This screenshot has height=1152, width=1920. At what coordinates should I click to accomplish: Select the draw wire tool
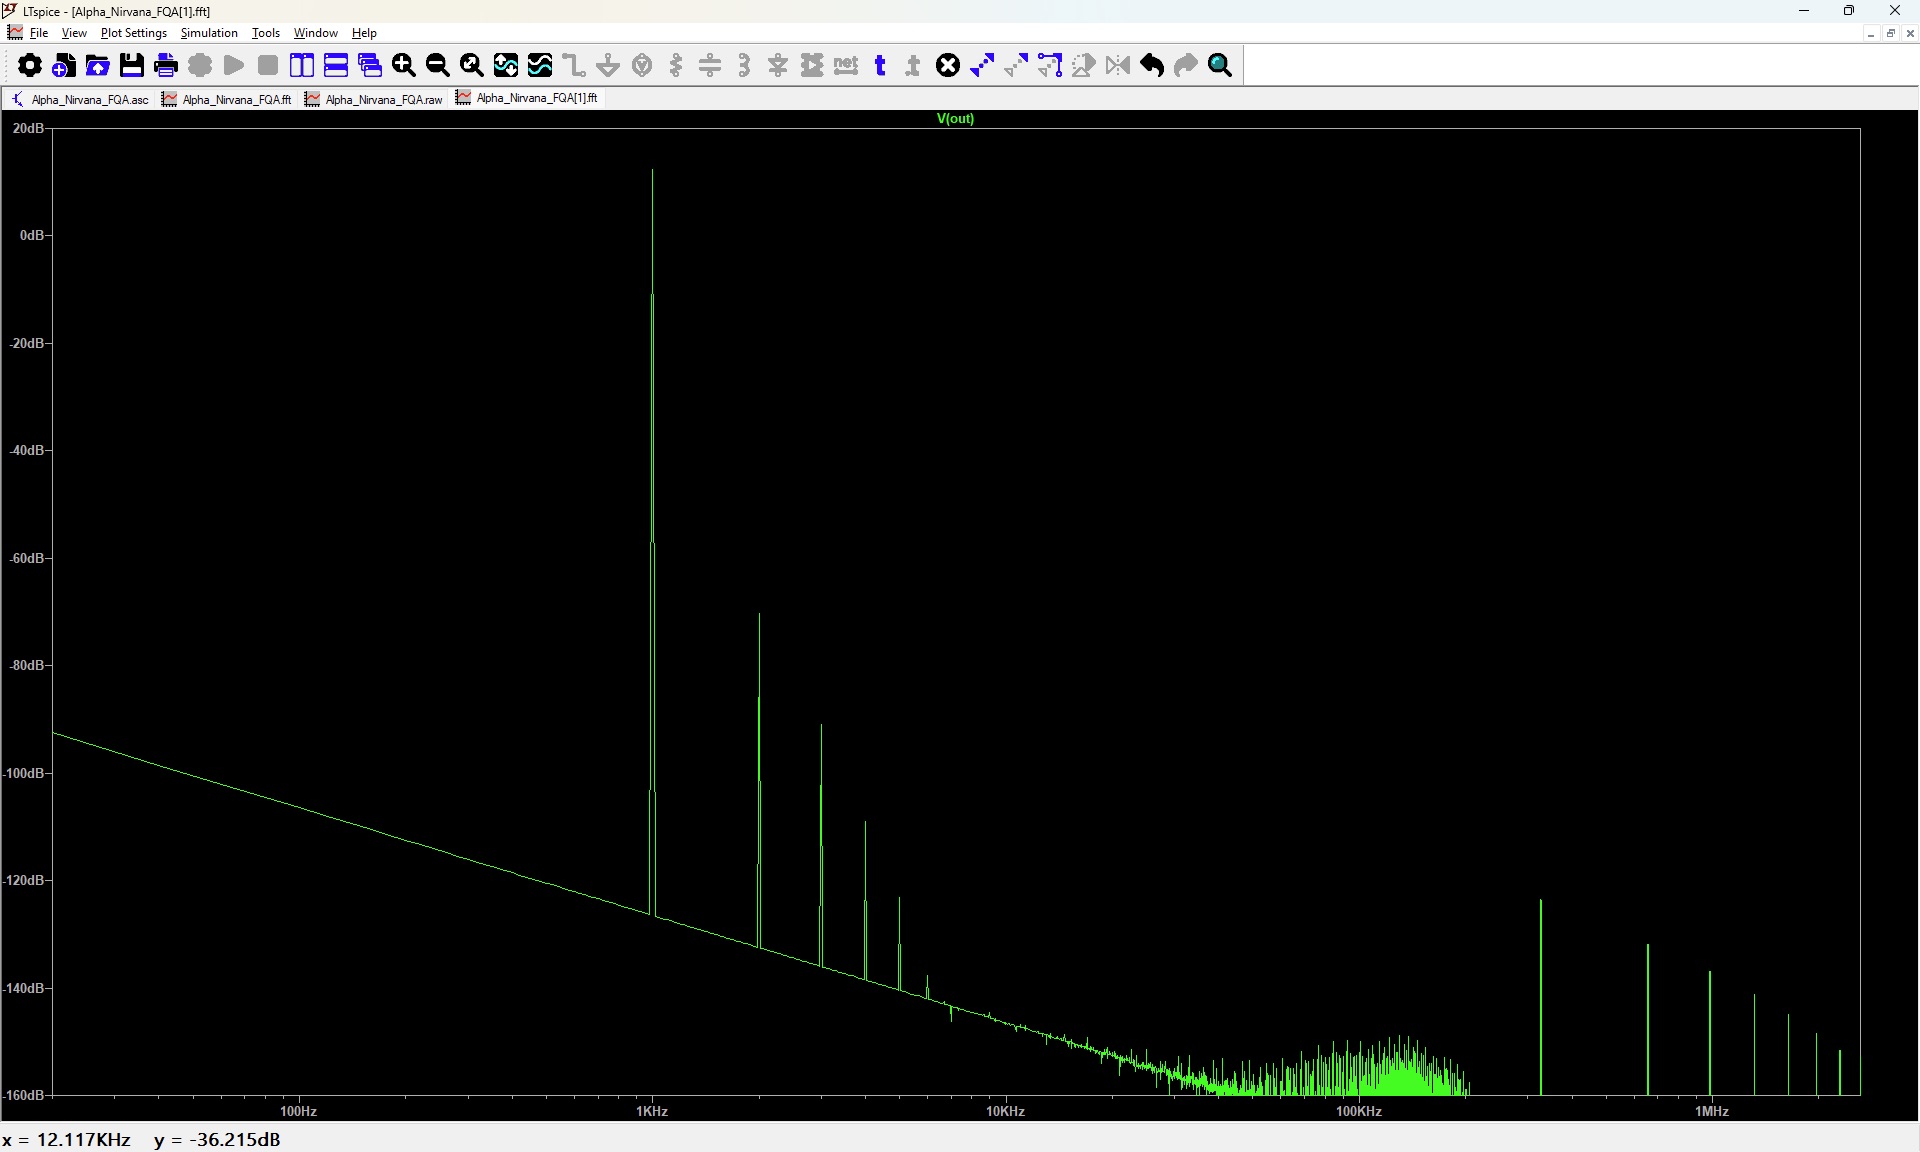click(574, 66)
